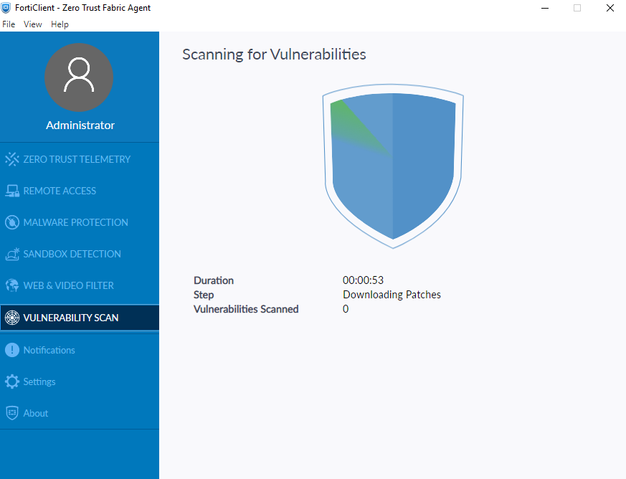Image resolution: width=626 pixels, height=479 pixels.
Task: Click the scanning shield progress graphic
Action: tap(393, 166)
